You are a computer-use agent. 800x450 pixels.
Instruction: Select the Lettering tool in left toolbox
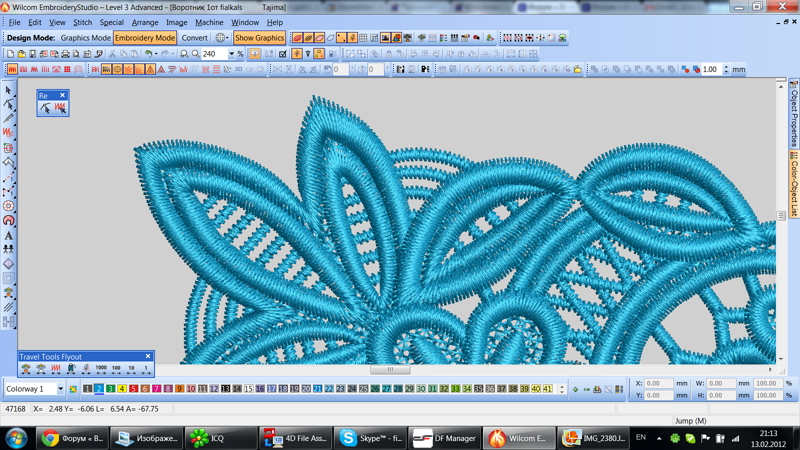[9, 235]
